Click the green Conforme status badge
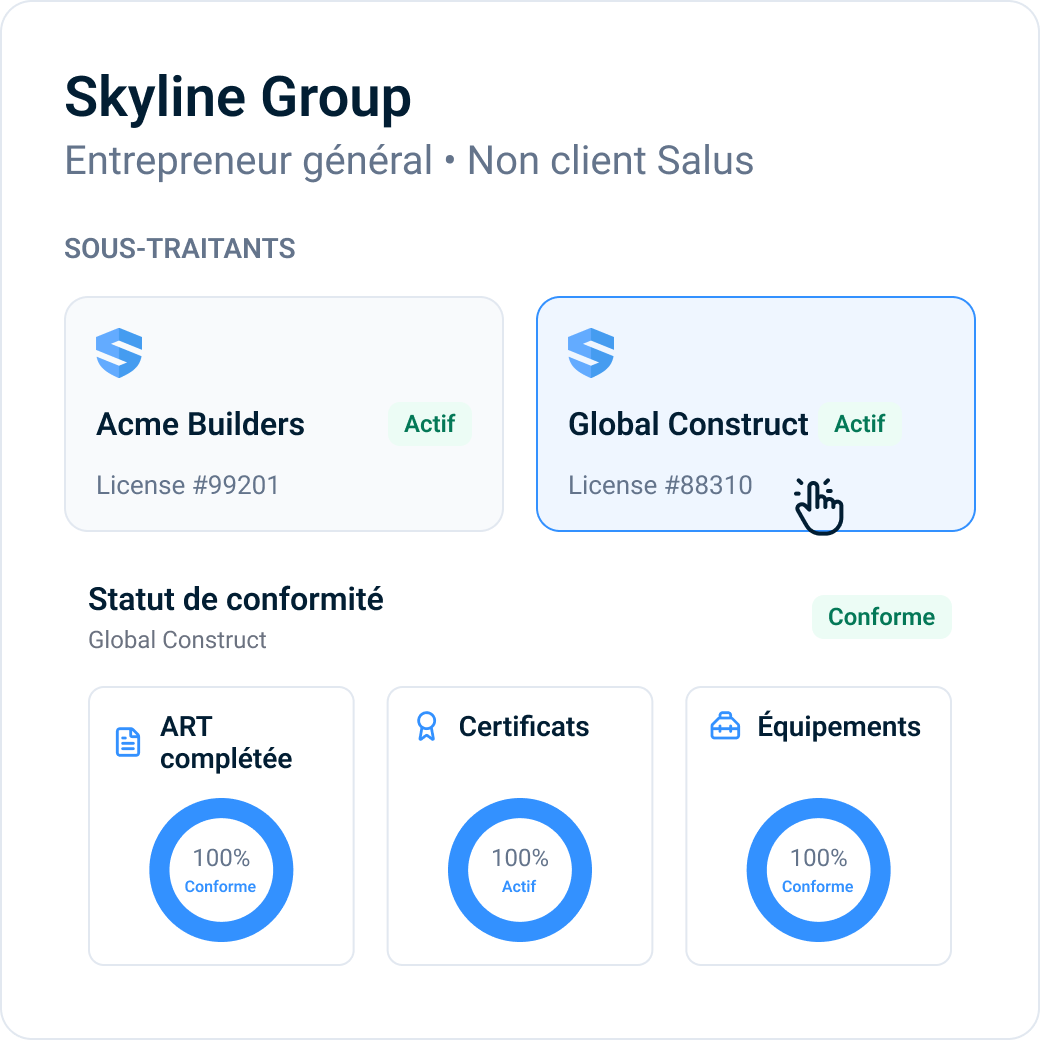This screenshot has height=1040, width=1040. click(x=881, y=617)
